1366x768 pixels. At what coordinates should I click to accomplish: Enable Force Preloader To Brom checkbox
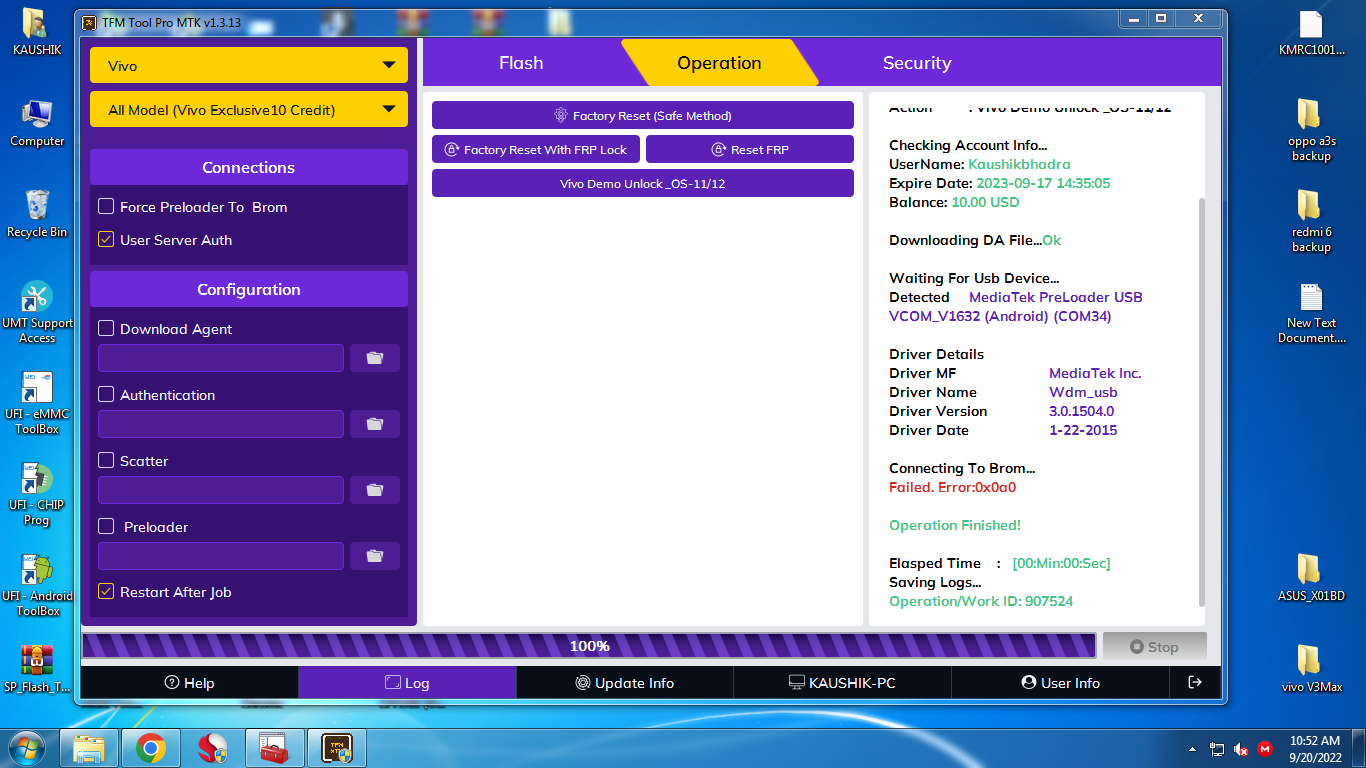(106, 207)
